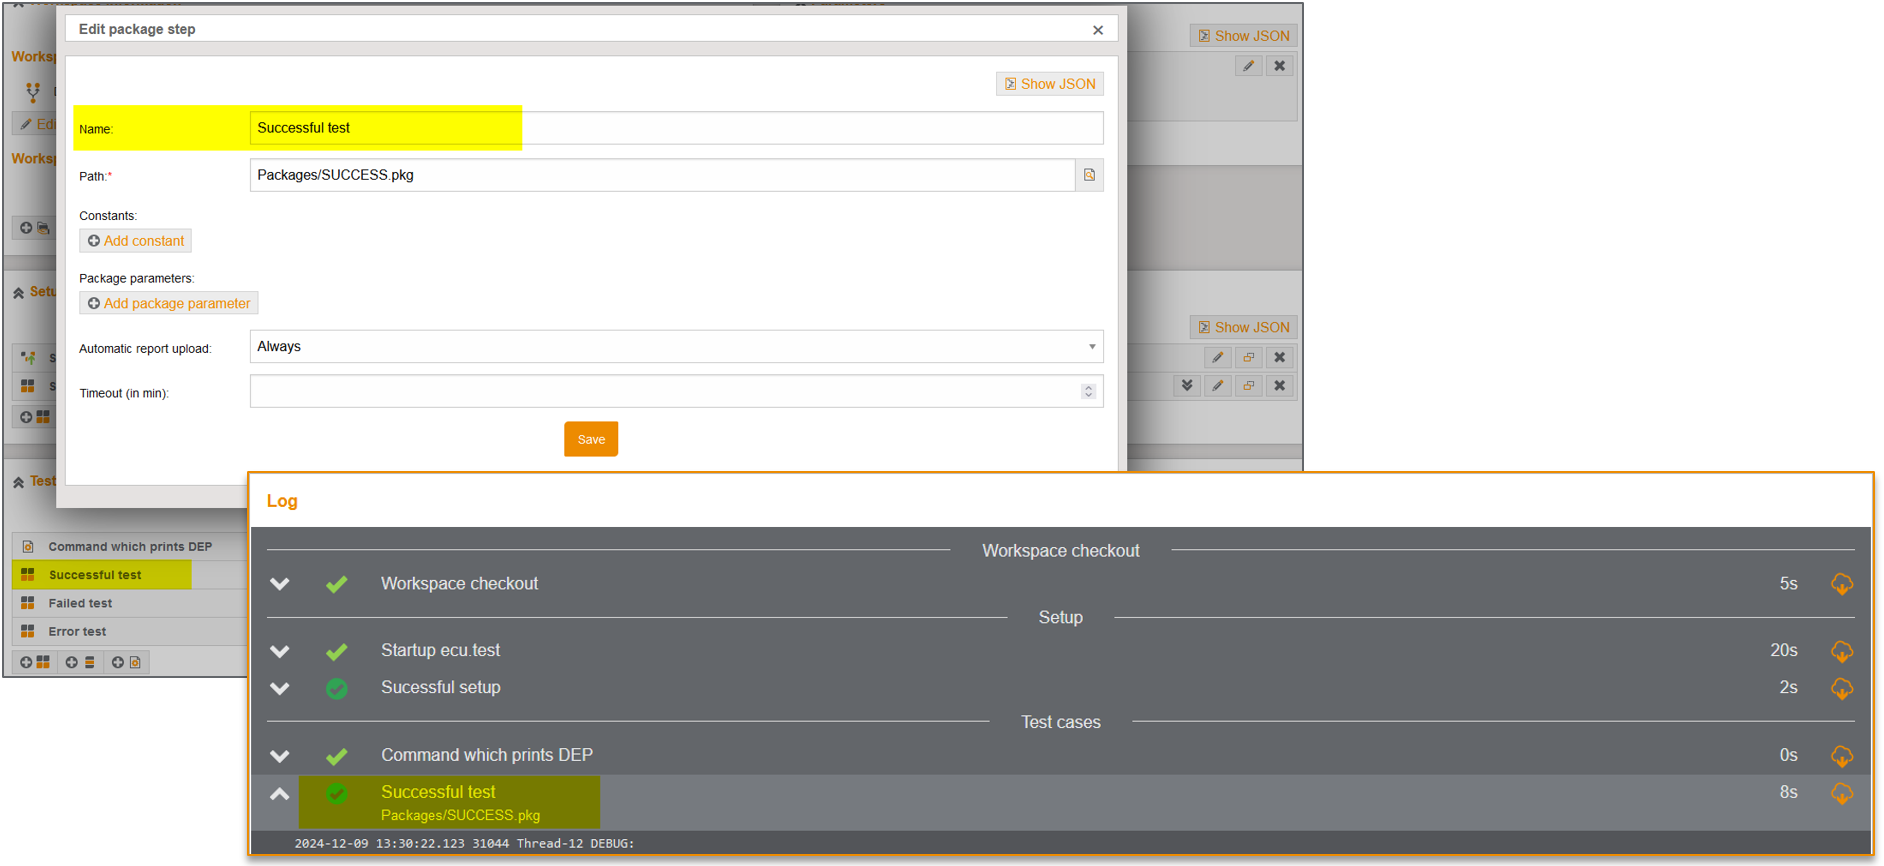Open the Automatic report upload dropdown
This screenshot has width=1884, height=866.
point(676,347)
